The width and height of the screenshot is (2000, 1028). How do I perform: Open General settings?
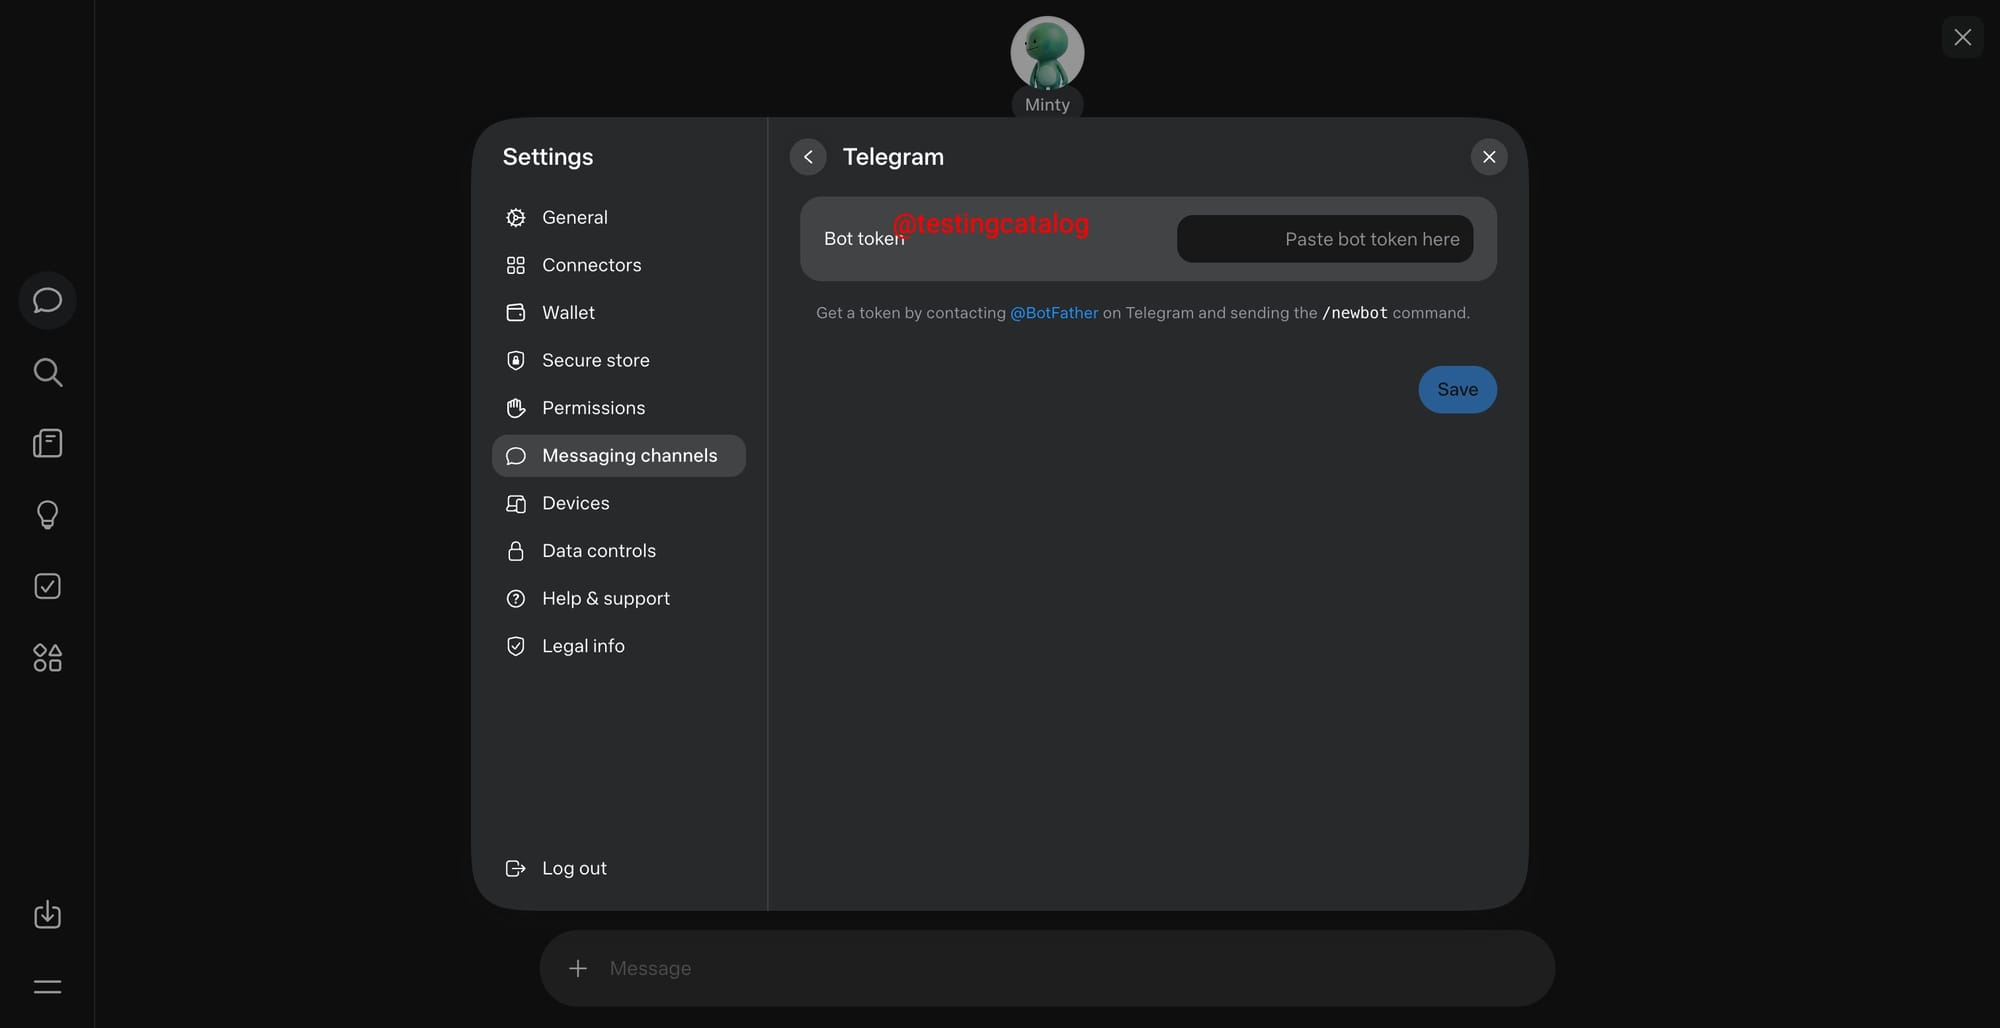(x=619, y=217)
